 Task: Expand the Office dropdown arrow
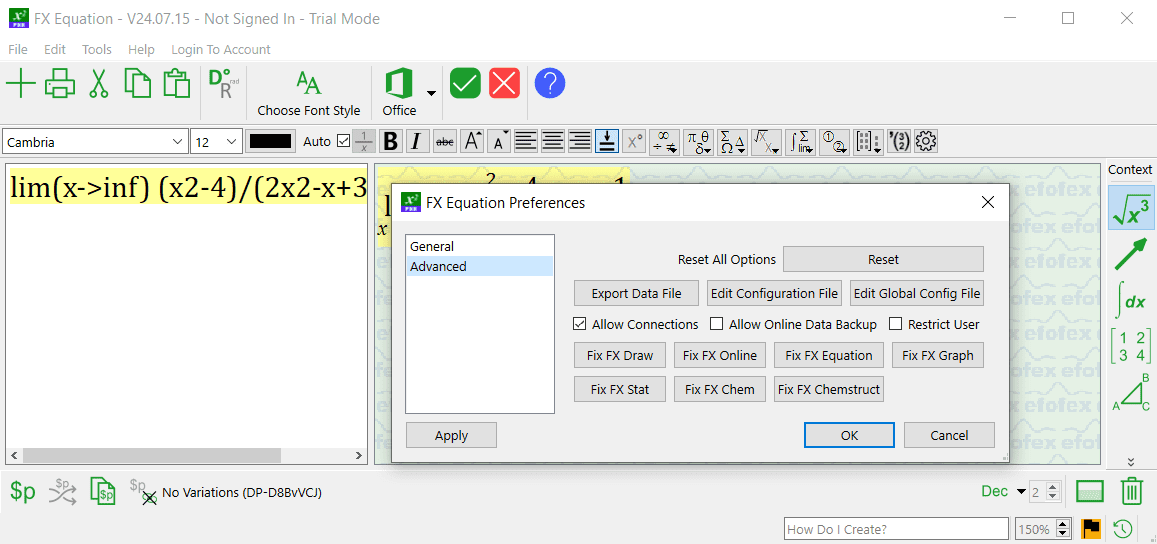[431, 93]
